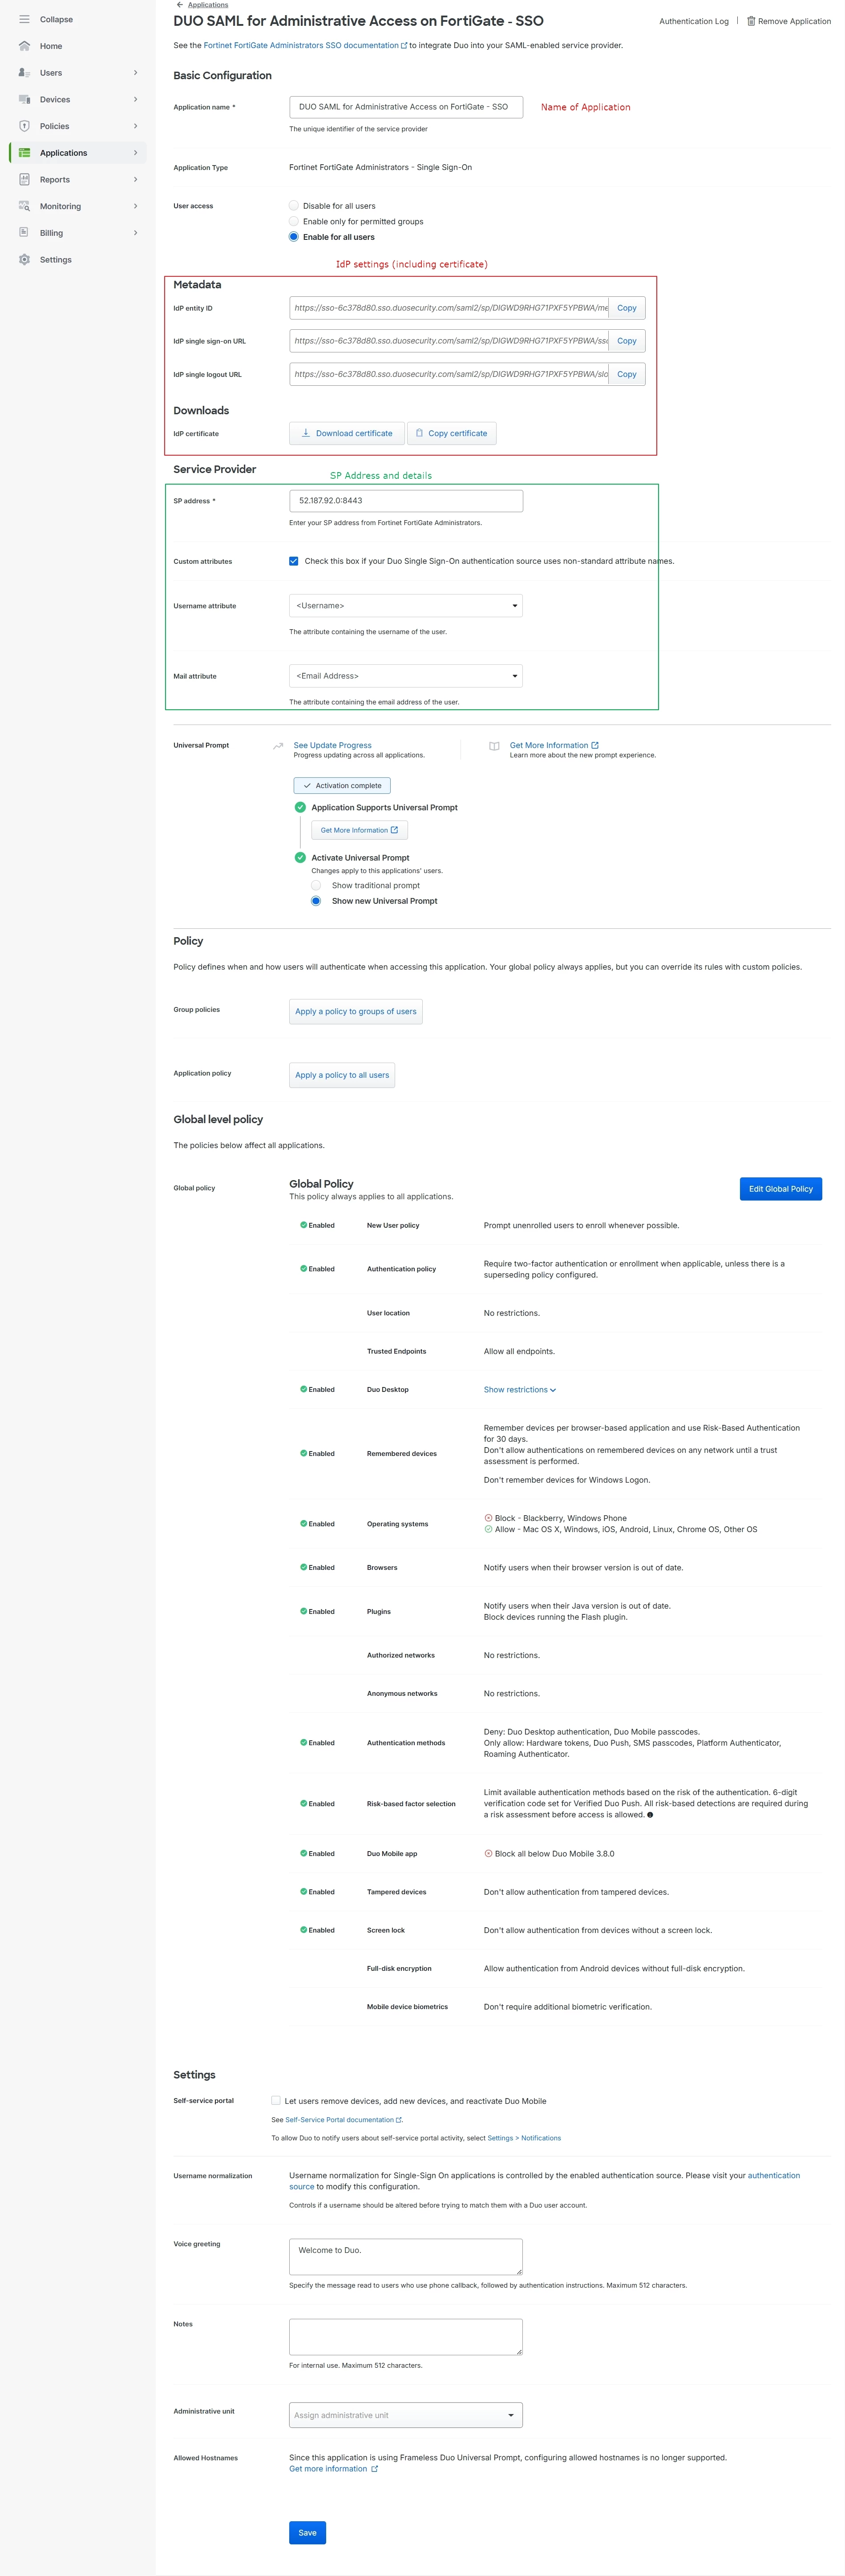Click the back arrow beside Applications breadcrumb
The height and width of the screenshot is (2576, 845).
(x=180, y=5)
